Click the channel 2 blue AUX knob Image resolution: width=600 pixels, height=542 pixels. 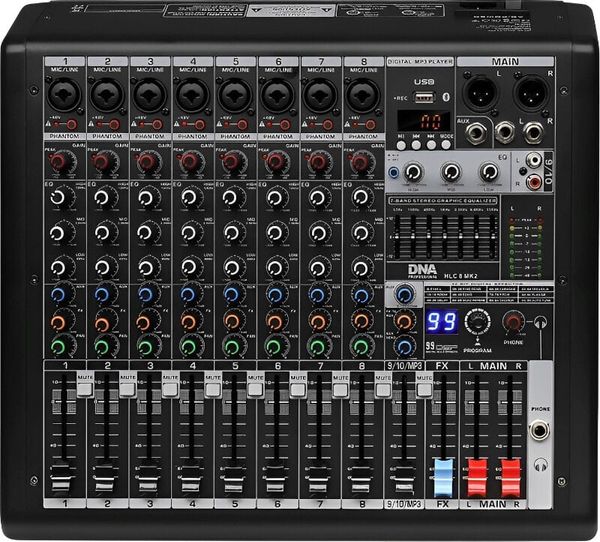coord(105,295)
